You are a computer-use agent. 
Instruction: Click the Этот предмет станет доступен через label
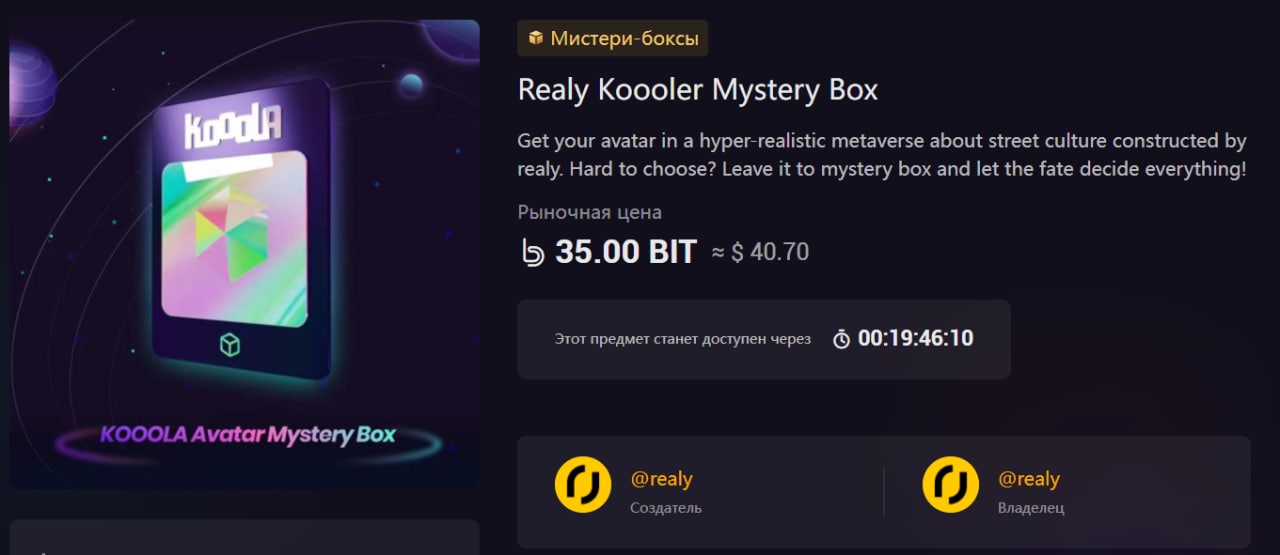[x=683, y=339]
